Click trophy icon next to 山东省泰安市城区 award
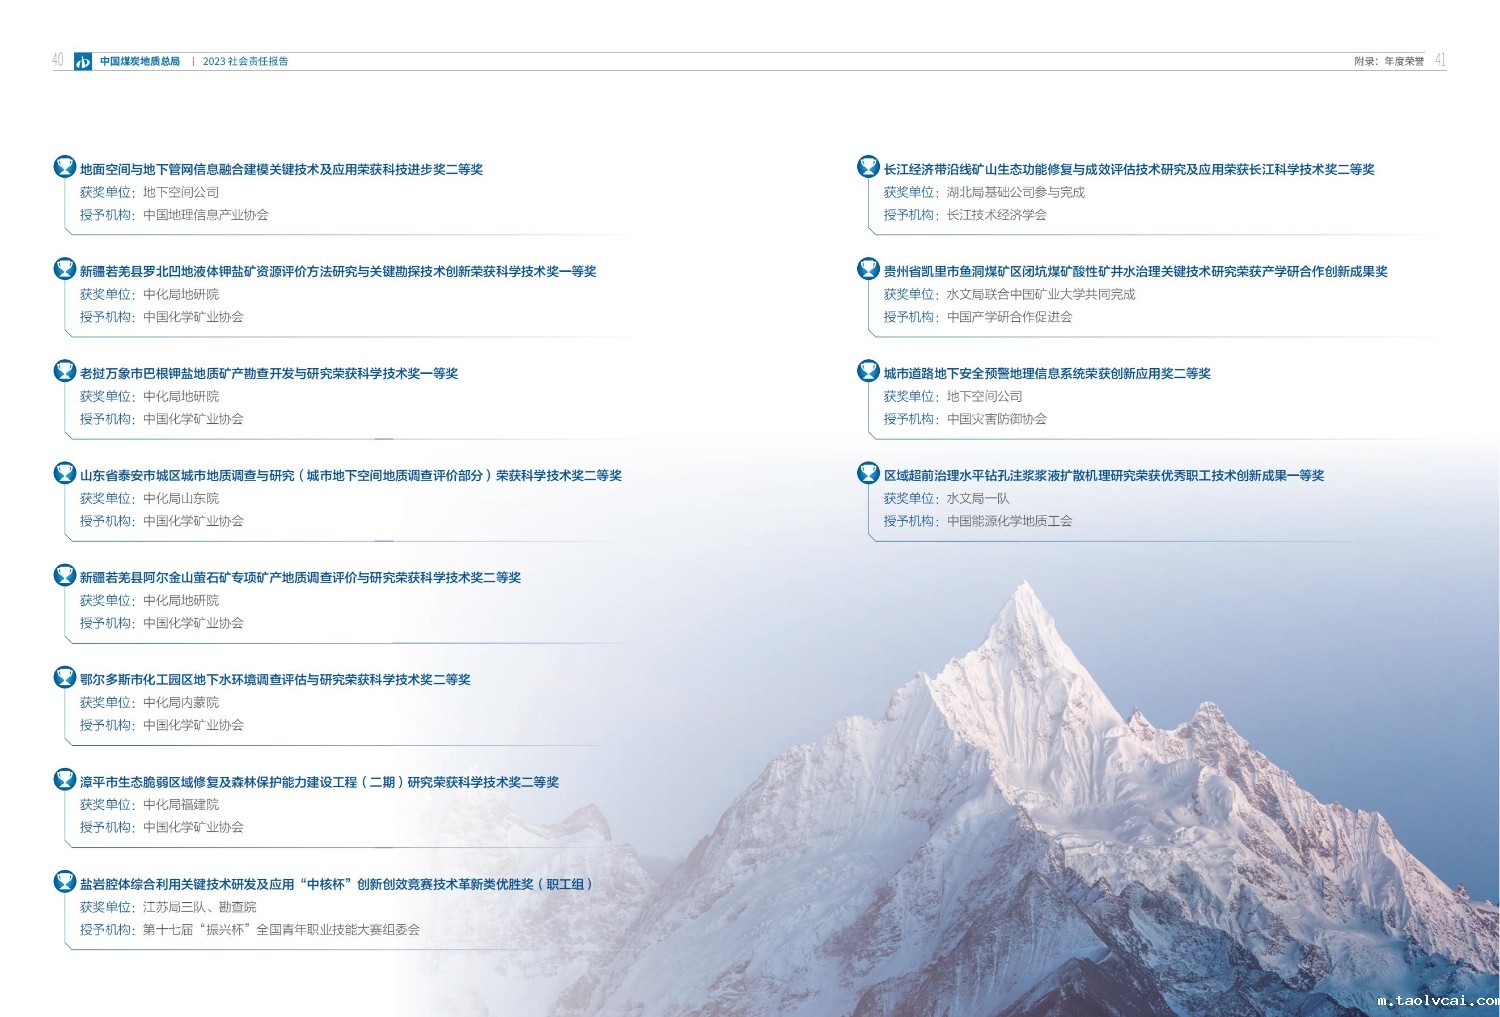Image resolution: width=1500 pixels, height=1017 pixels. pos(65,473)
